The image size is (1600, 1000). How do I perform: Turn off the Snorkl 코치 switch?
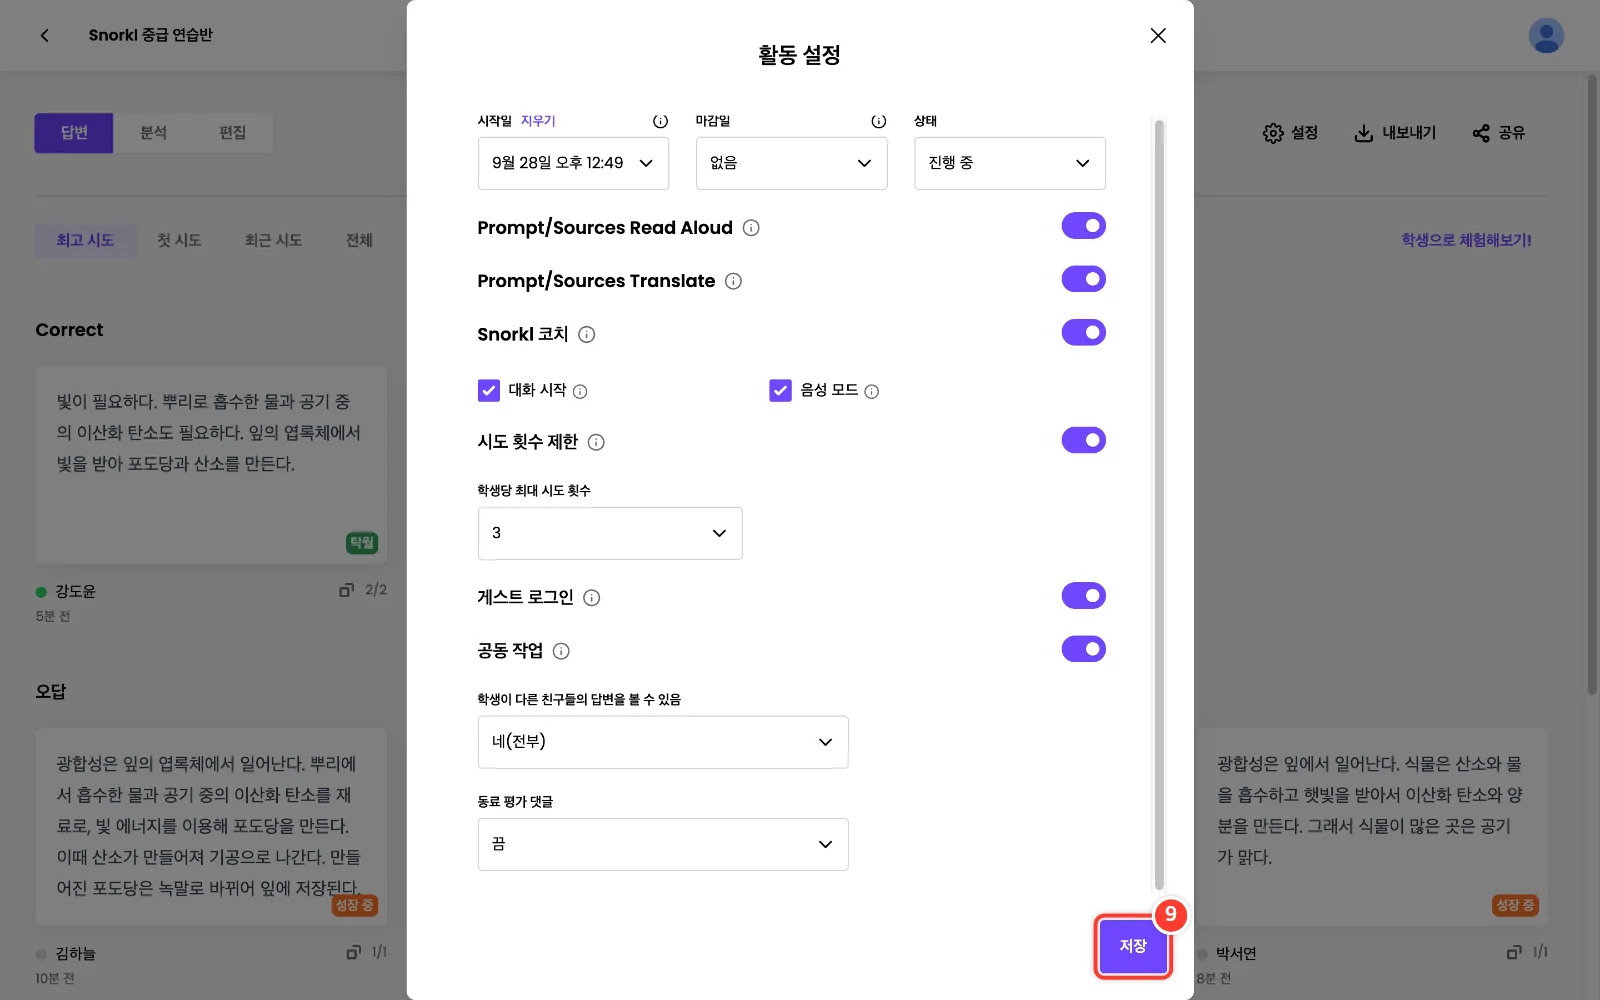point(1083,332)
